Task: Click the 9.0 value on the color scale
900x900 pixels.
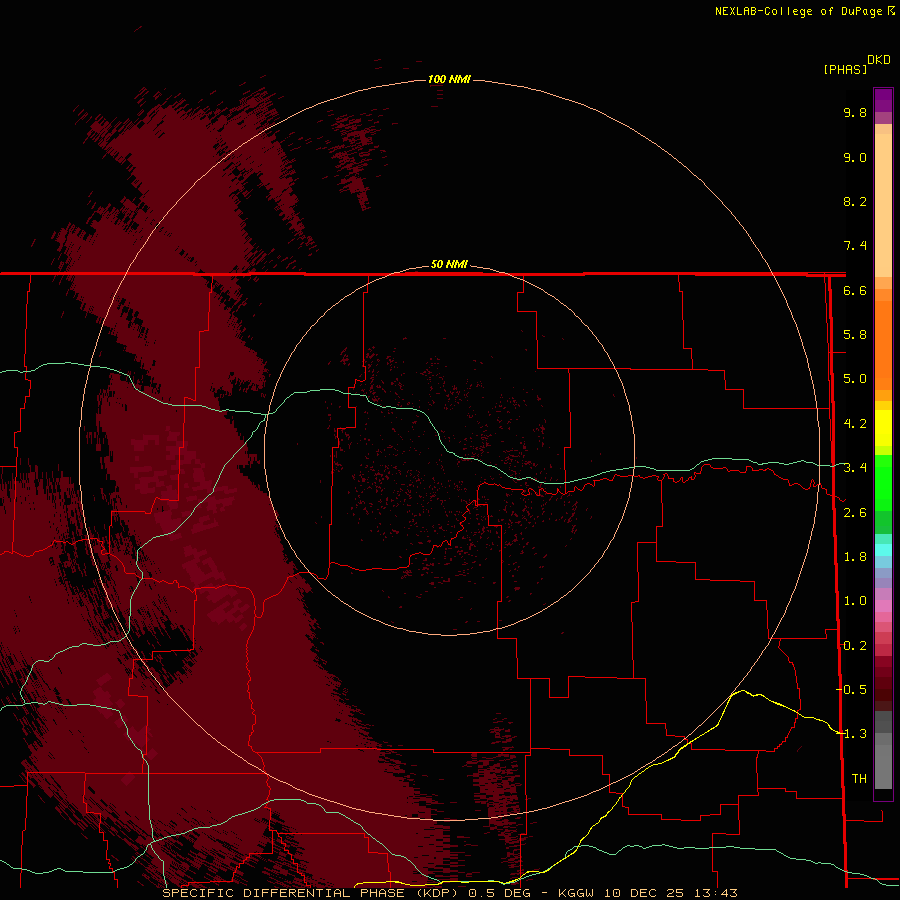Action: tap(855, 157)
